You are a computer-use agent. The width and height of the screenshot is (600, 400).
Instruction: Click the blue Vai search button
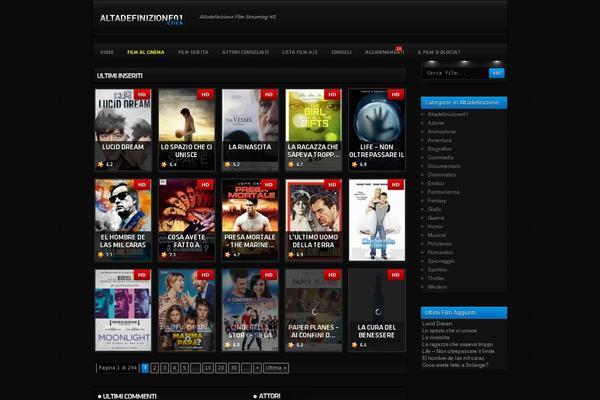pyautogui.click(x=497, y=73)
